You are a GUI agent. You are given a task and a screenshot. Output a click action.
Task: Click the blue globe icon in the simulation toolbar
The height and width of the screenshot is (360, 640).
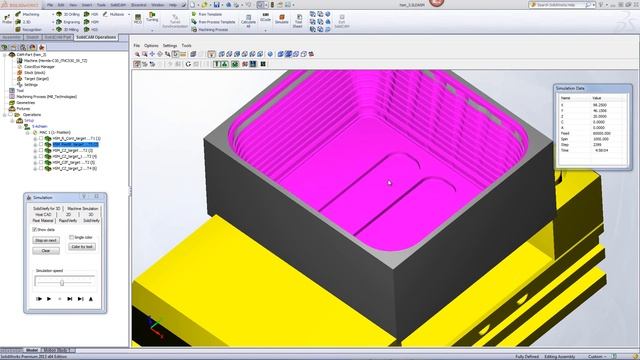pos(270,54)
